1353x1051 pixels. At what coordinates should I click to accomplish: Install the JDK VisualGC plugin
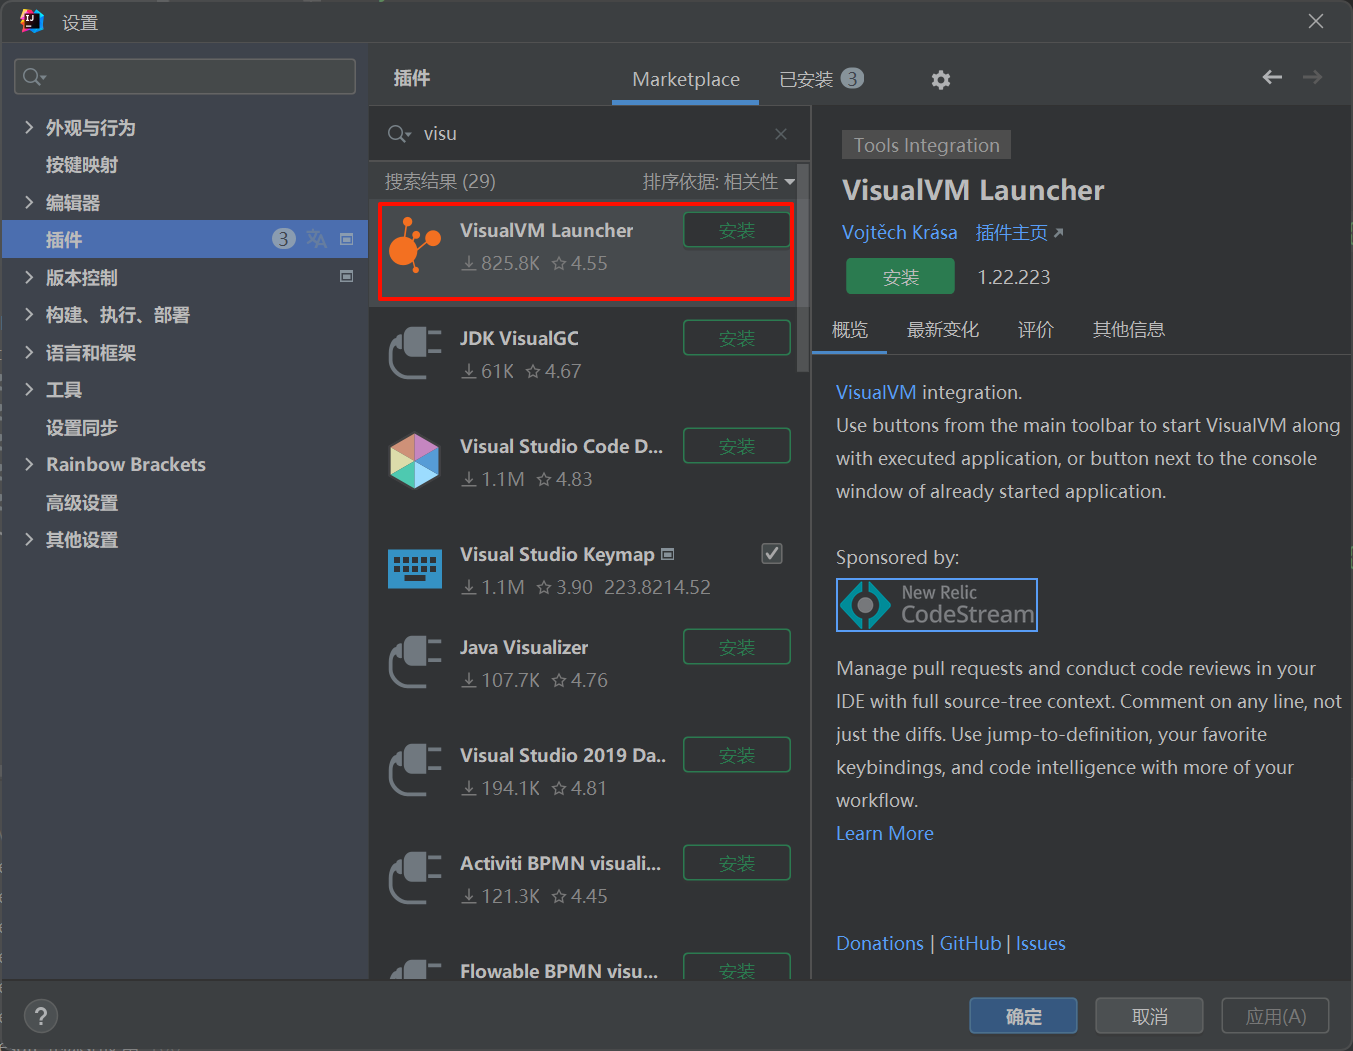[737, 338]
